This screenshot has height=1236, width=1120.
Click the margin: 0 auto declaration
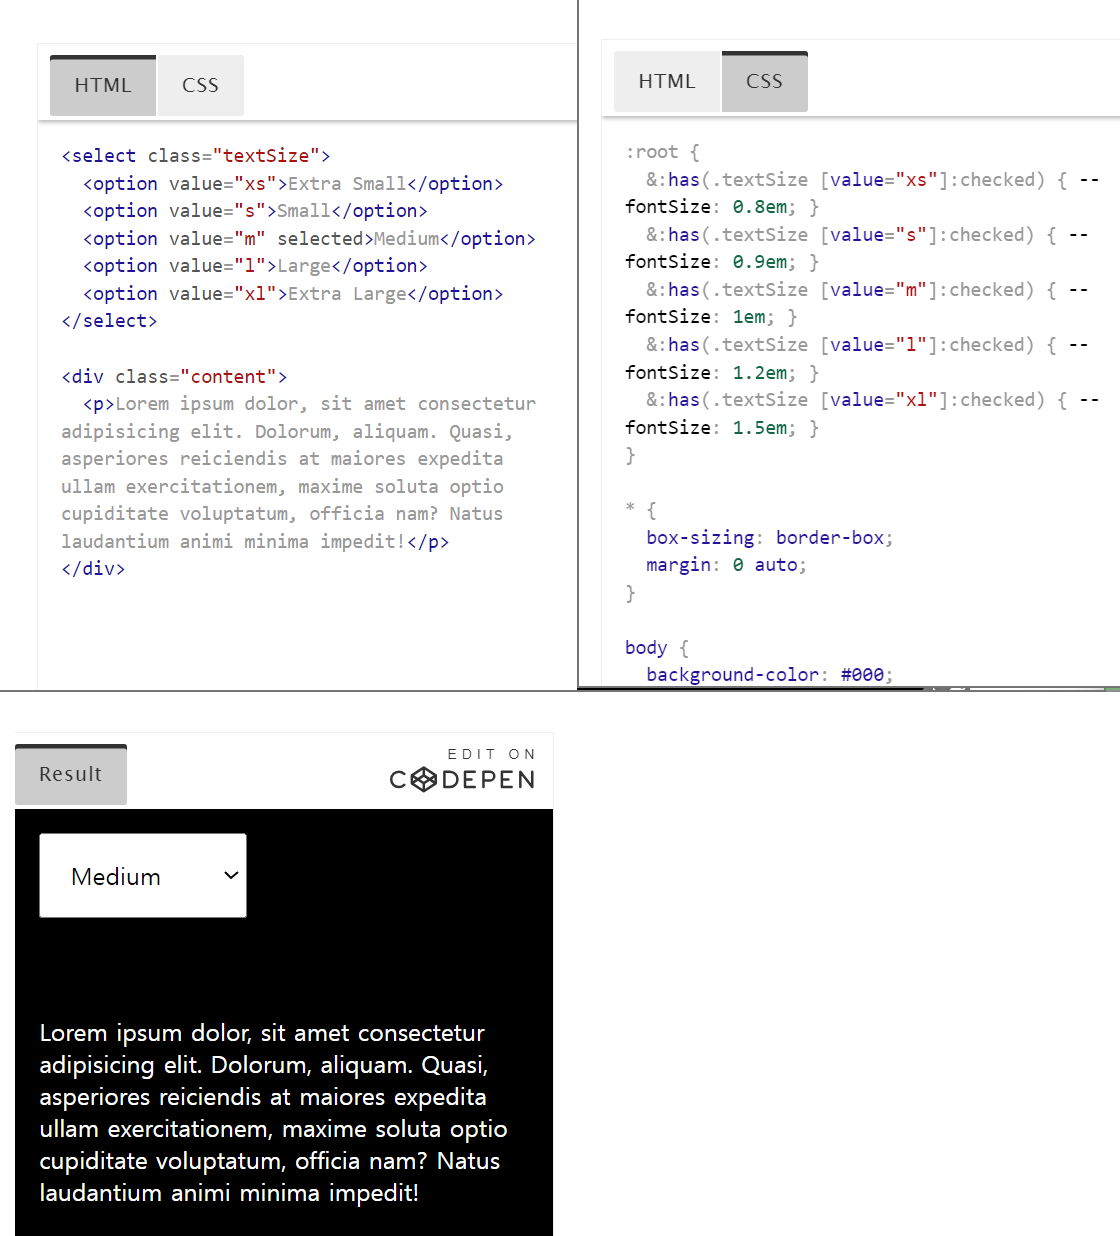725,565
